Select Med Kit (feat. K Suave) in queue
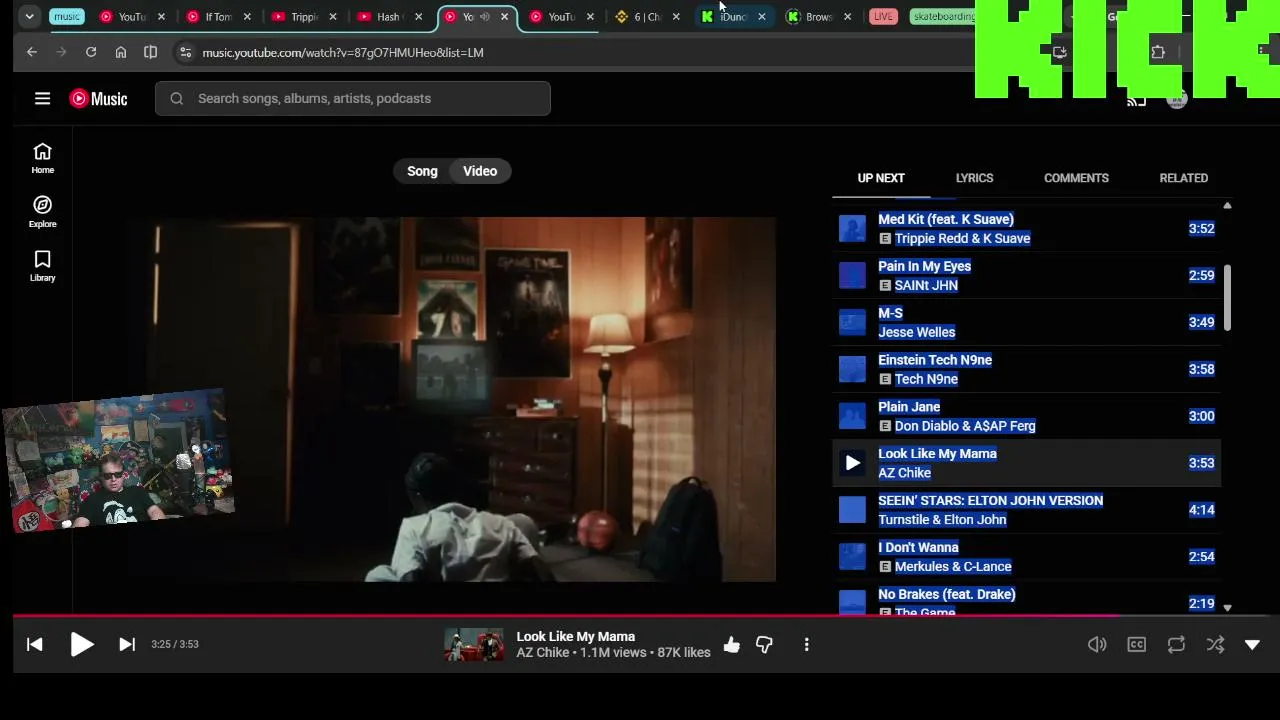The height and width of the screenshot is (720, 1280). (1026, 229)
